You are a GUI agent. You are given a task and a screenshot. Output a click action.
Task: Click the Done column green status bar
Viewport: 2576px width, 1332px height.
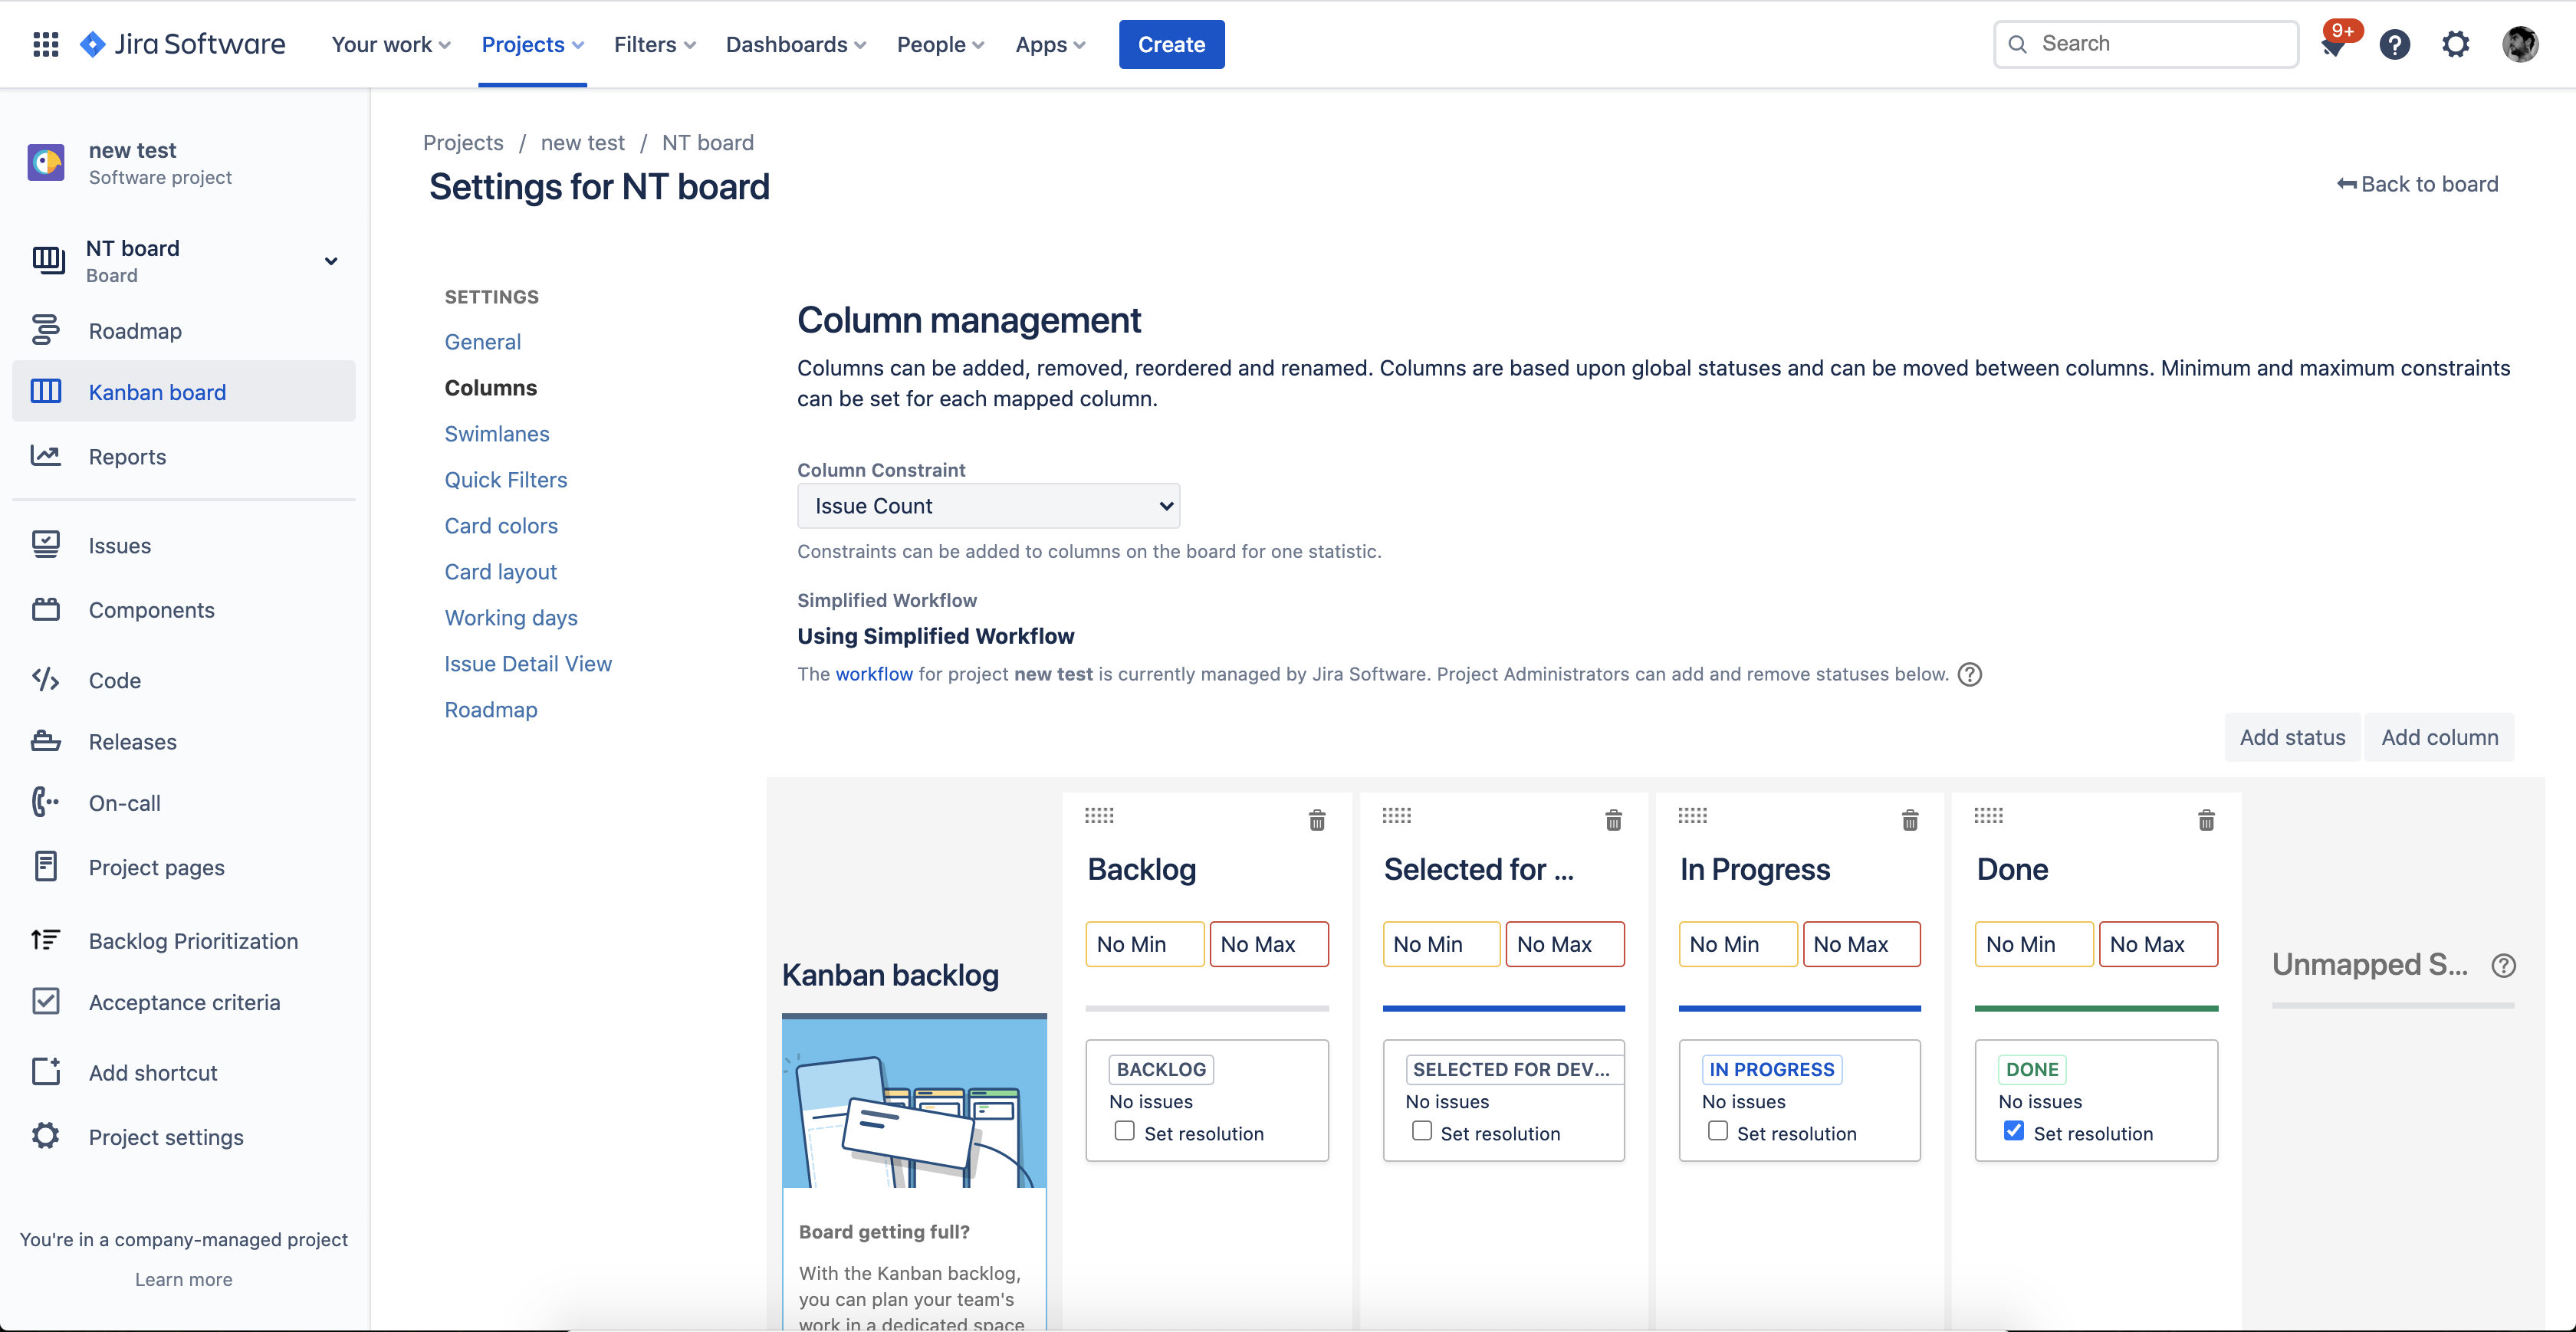2096,1008
